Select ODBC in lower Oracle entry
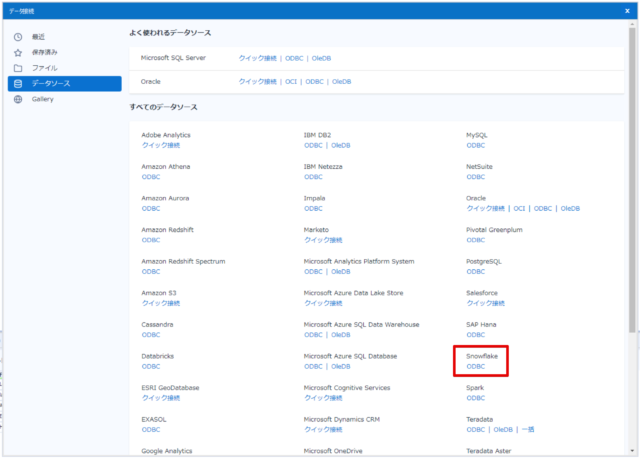 543,209
